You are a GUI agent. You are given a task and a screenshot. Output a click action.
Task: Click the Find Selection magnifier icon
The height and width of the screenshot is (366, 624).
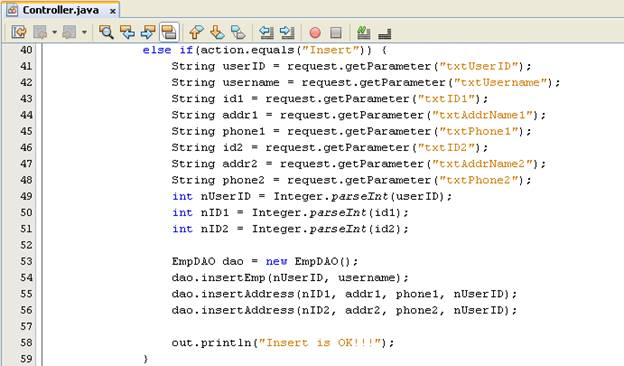(106, 32)
